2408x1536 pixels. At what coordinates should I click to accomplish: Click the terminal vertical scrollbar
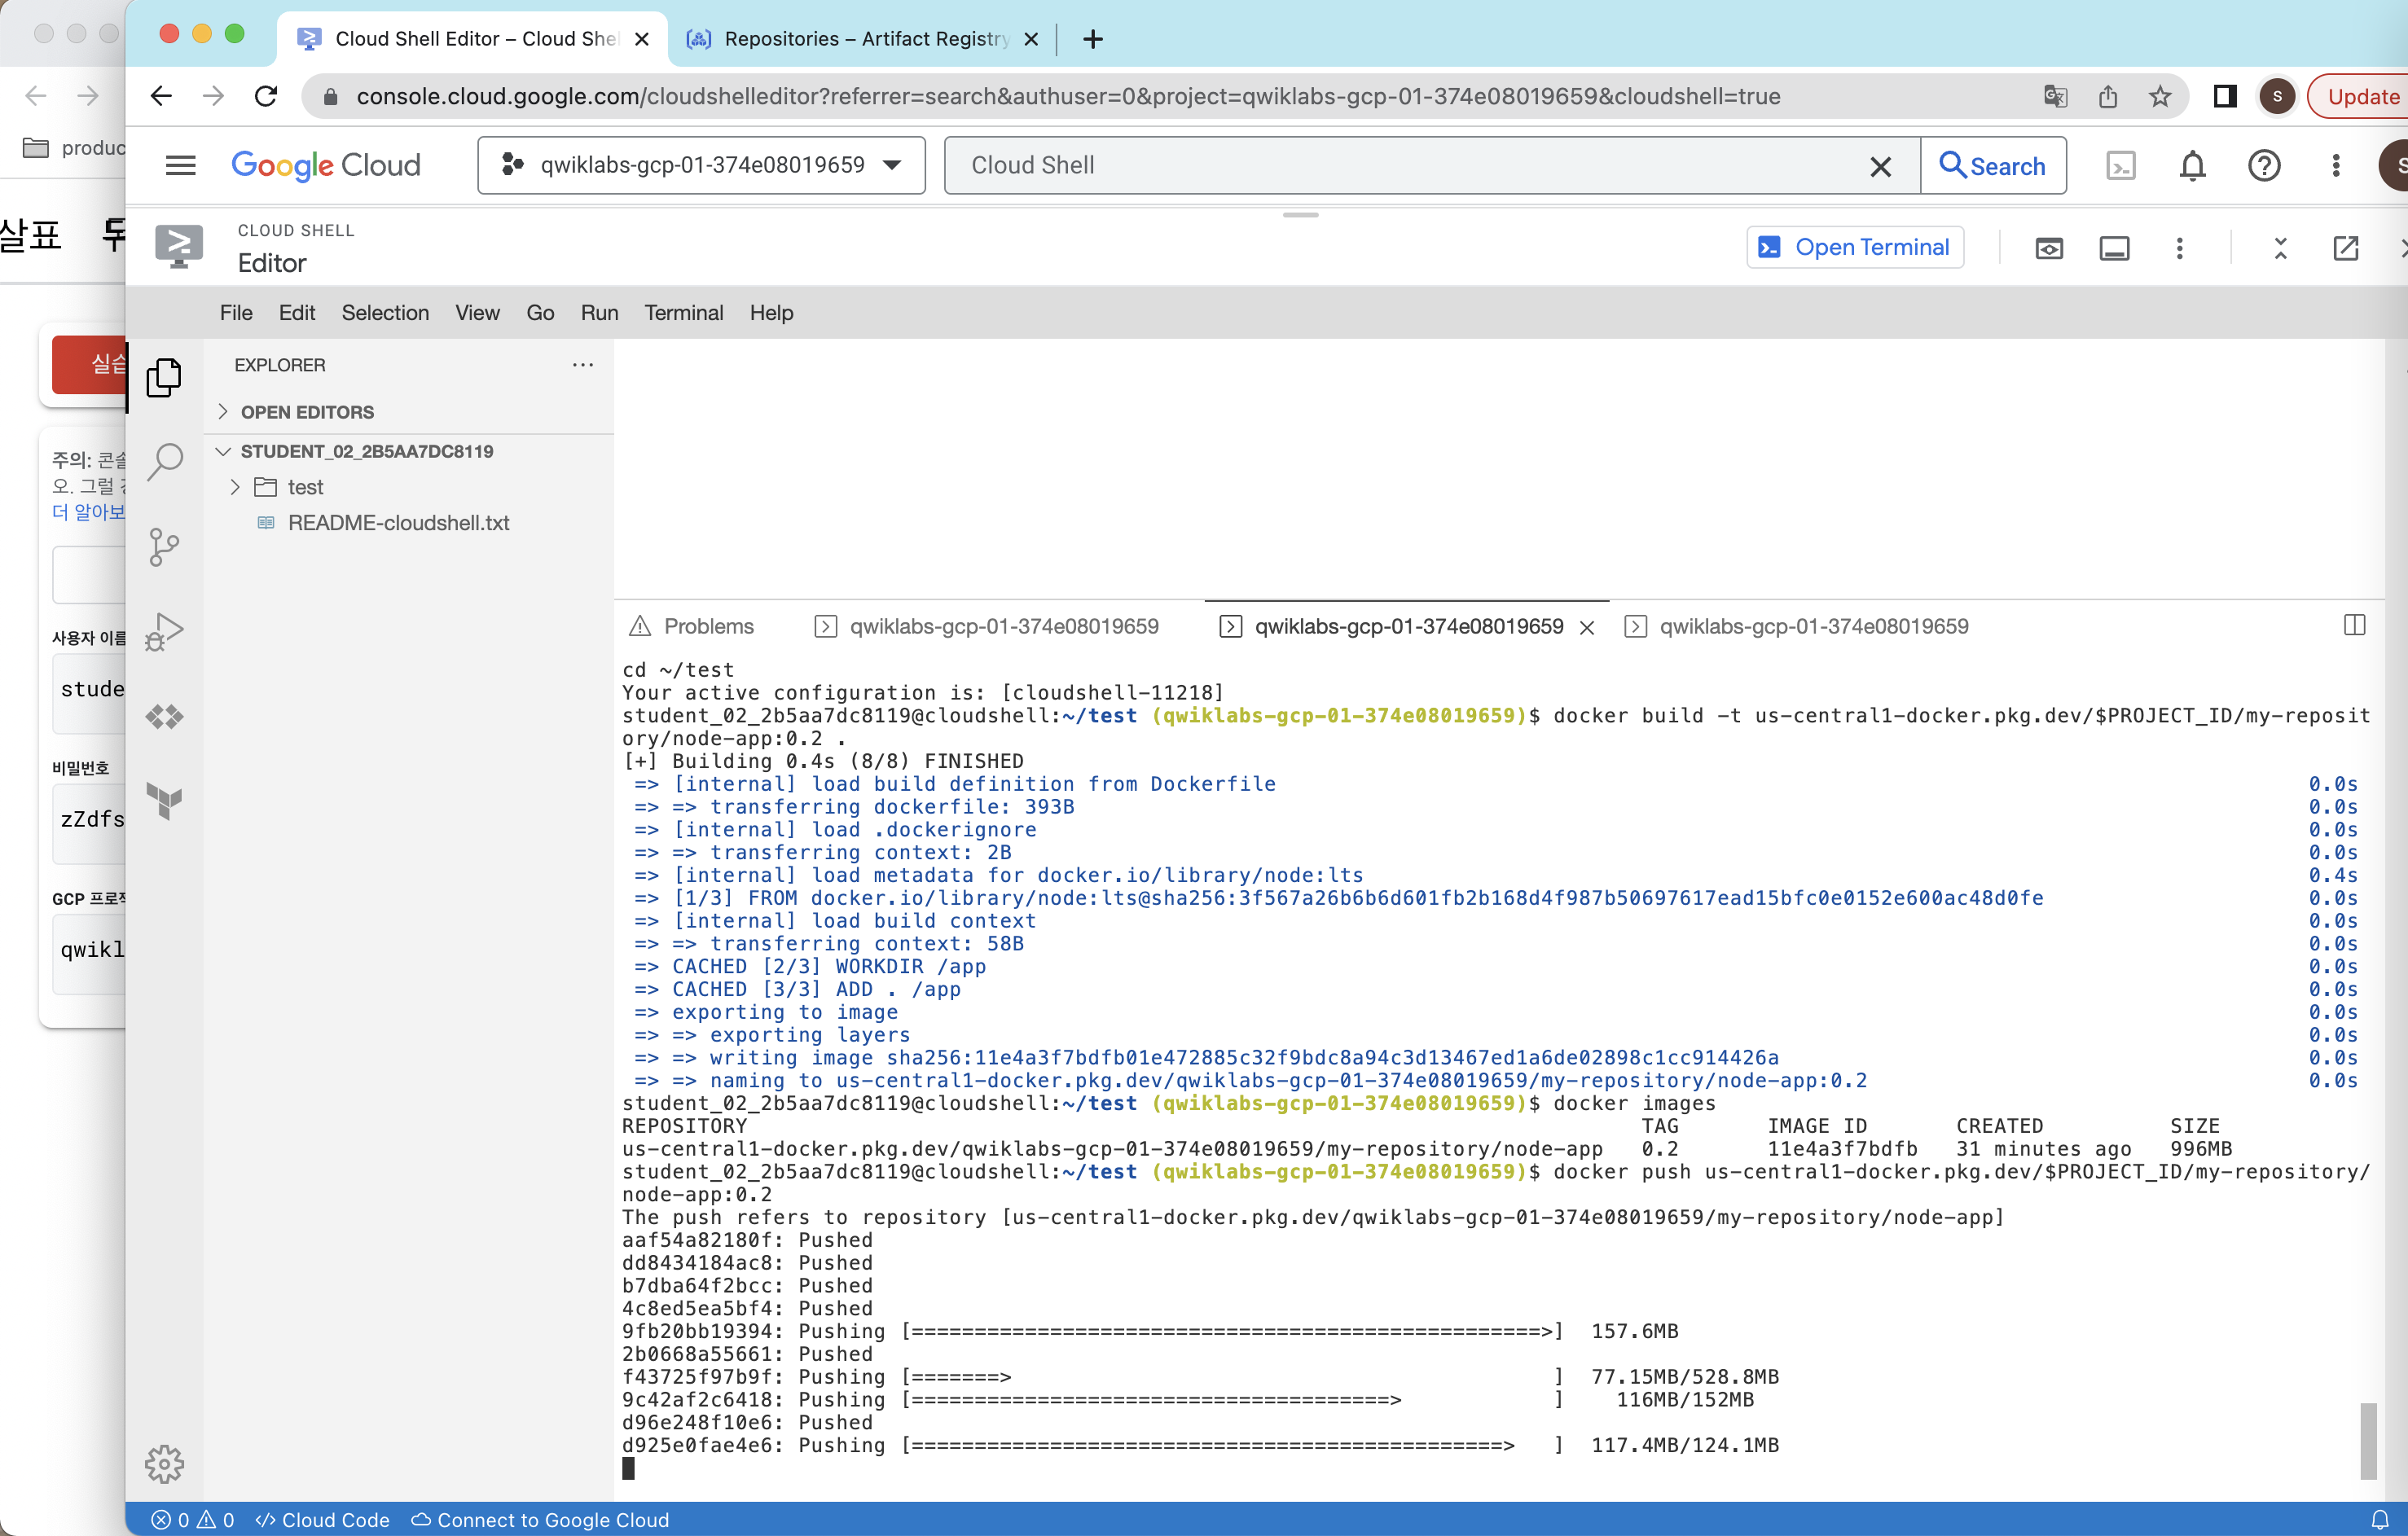(2367, 1440)
